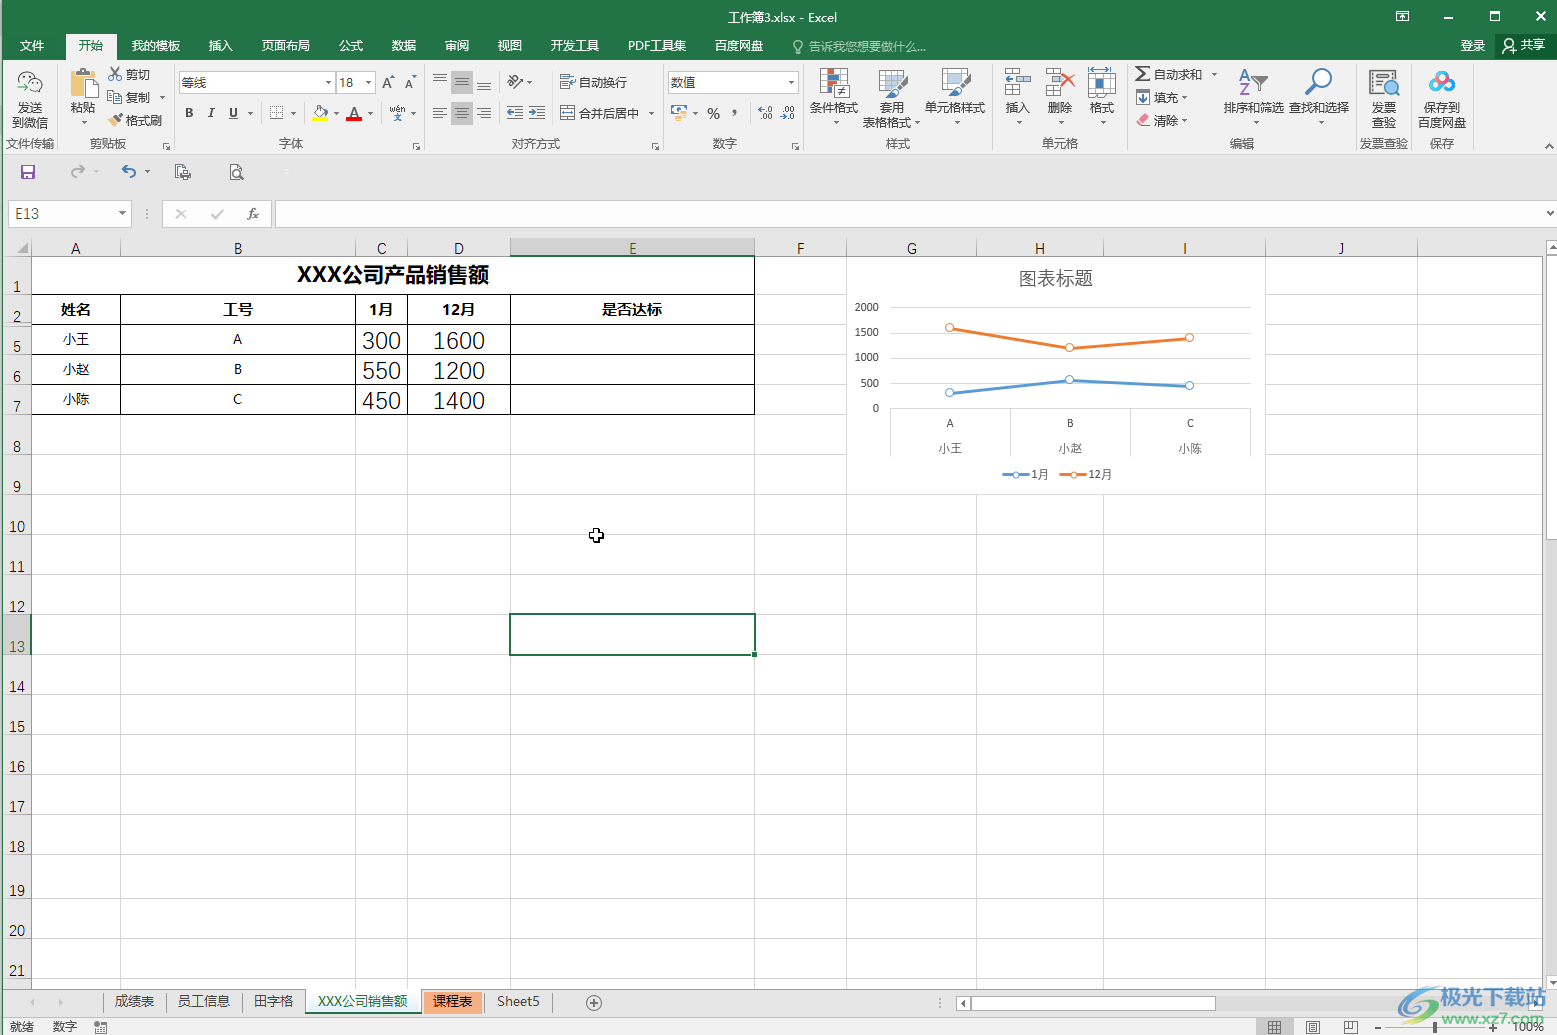Click the Undo arrow icon
Viewport: 1557px width, 1035px height.
(128, 172)
